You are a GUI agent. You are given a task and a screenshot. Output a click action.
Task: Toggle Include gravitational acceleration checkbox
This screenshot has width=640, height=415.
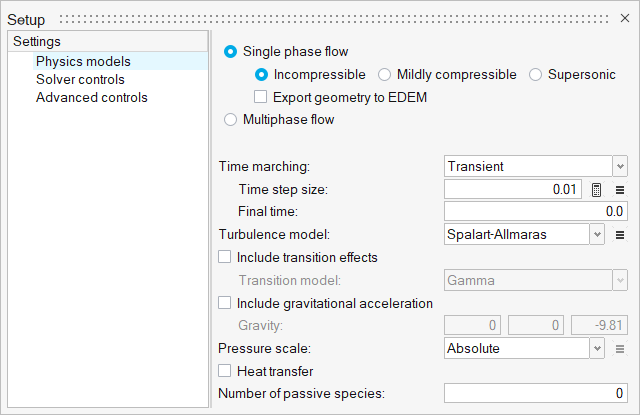[x=224, y=303]
